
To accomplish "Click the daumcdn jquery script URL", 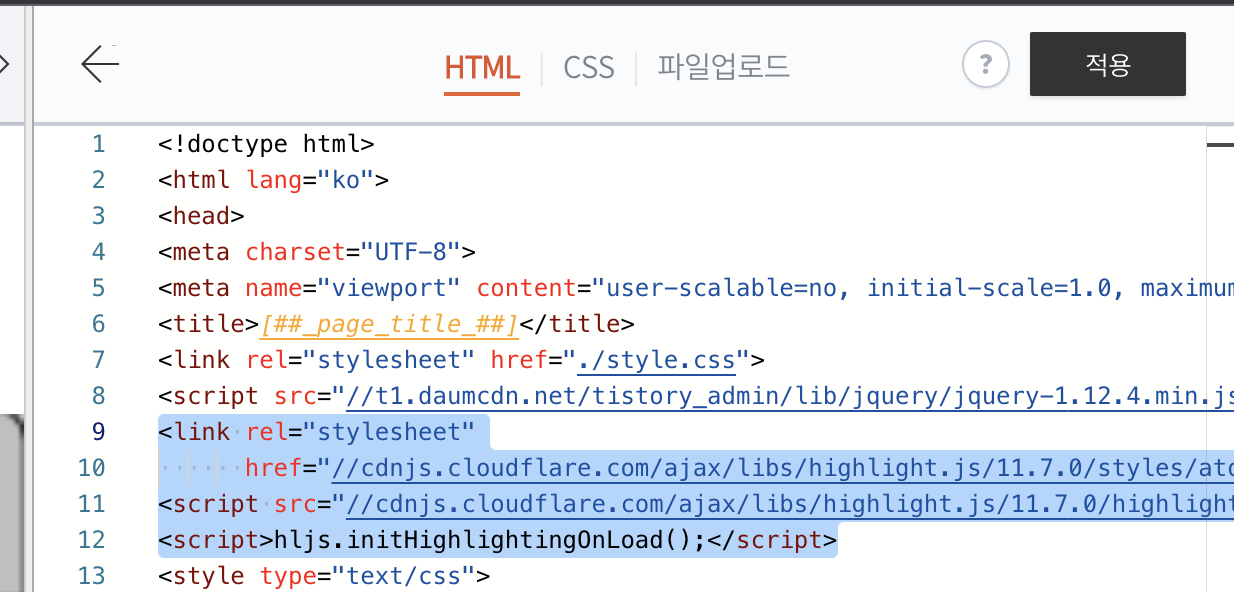I will 789,396.
